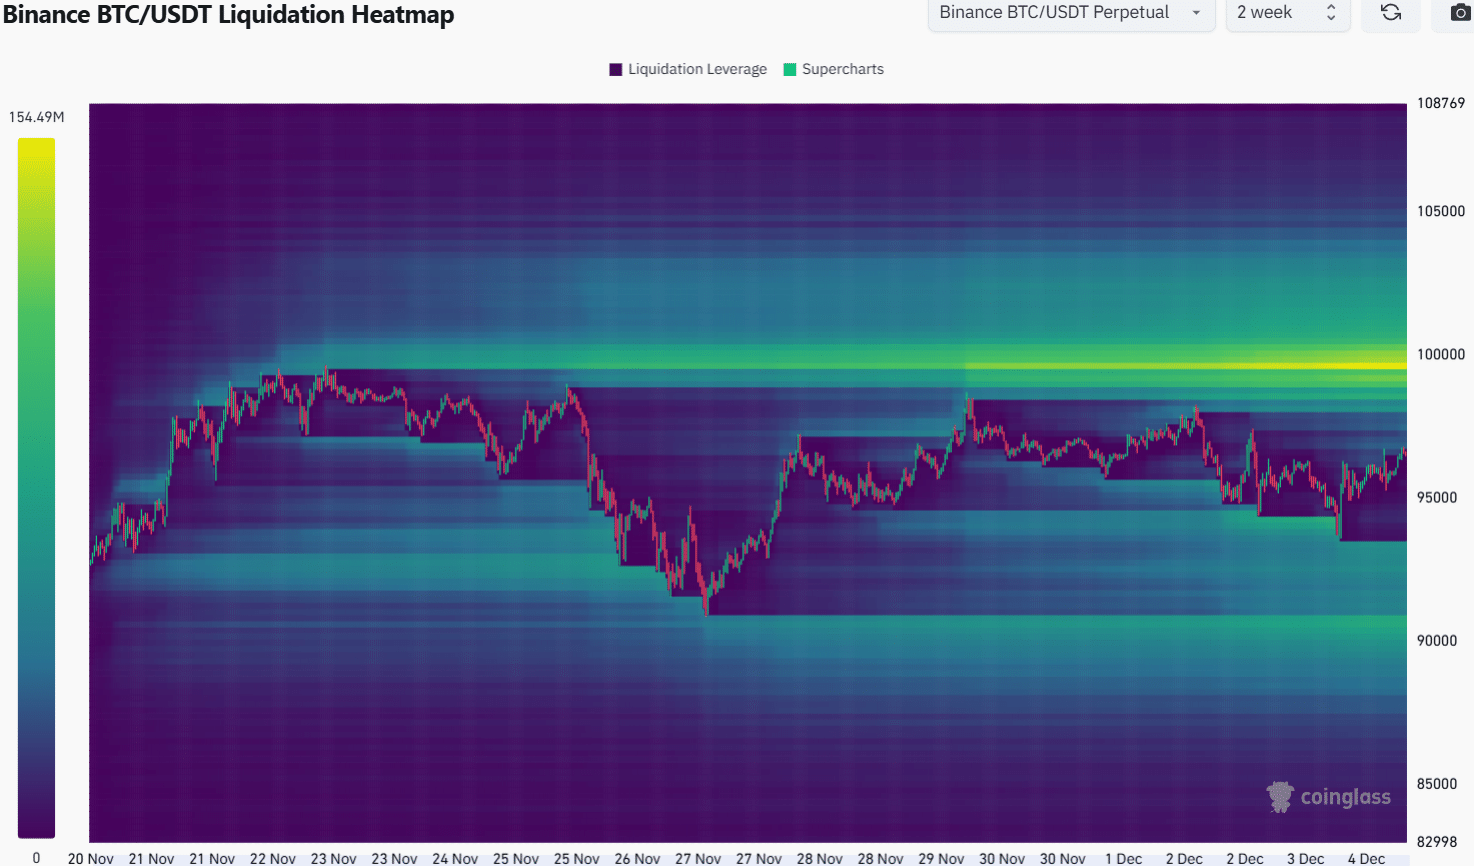Open the 2 week timeframe selector
1474x866 pixels.
click(1288, 13)
